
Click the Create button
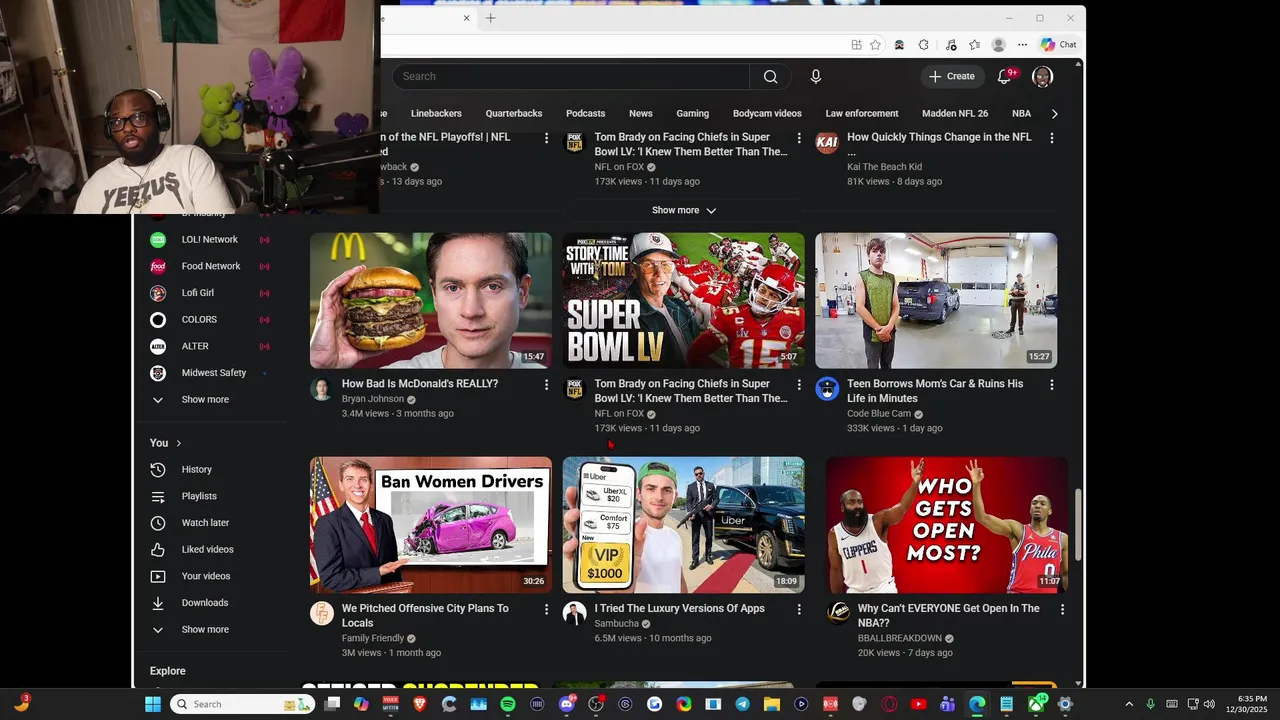point(951,76)
